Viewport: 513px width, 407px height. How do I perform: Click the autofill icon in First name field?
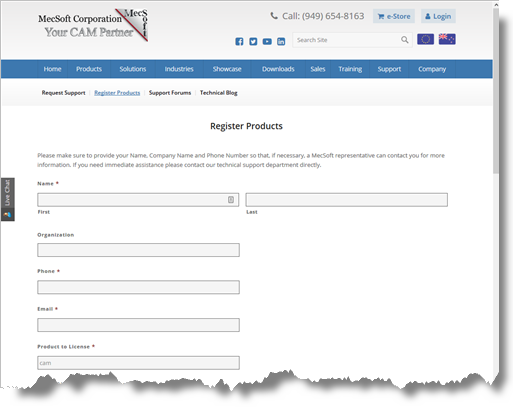coord(231,200)
